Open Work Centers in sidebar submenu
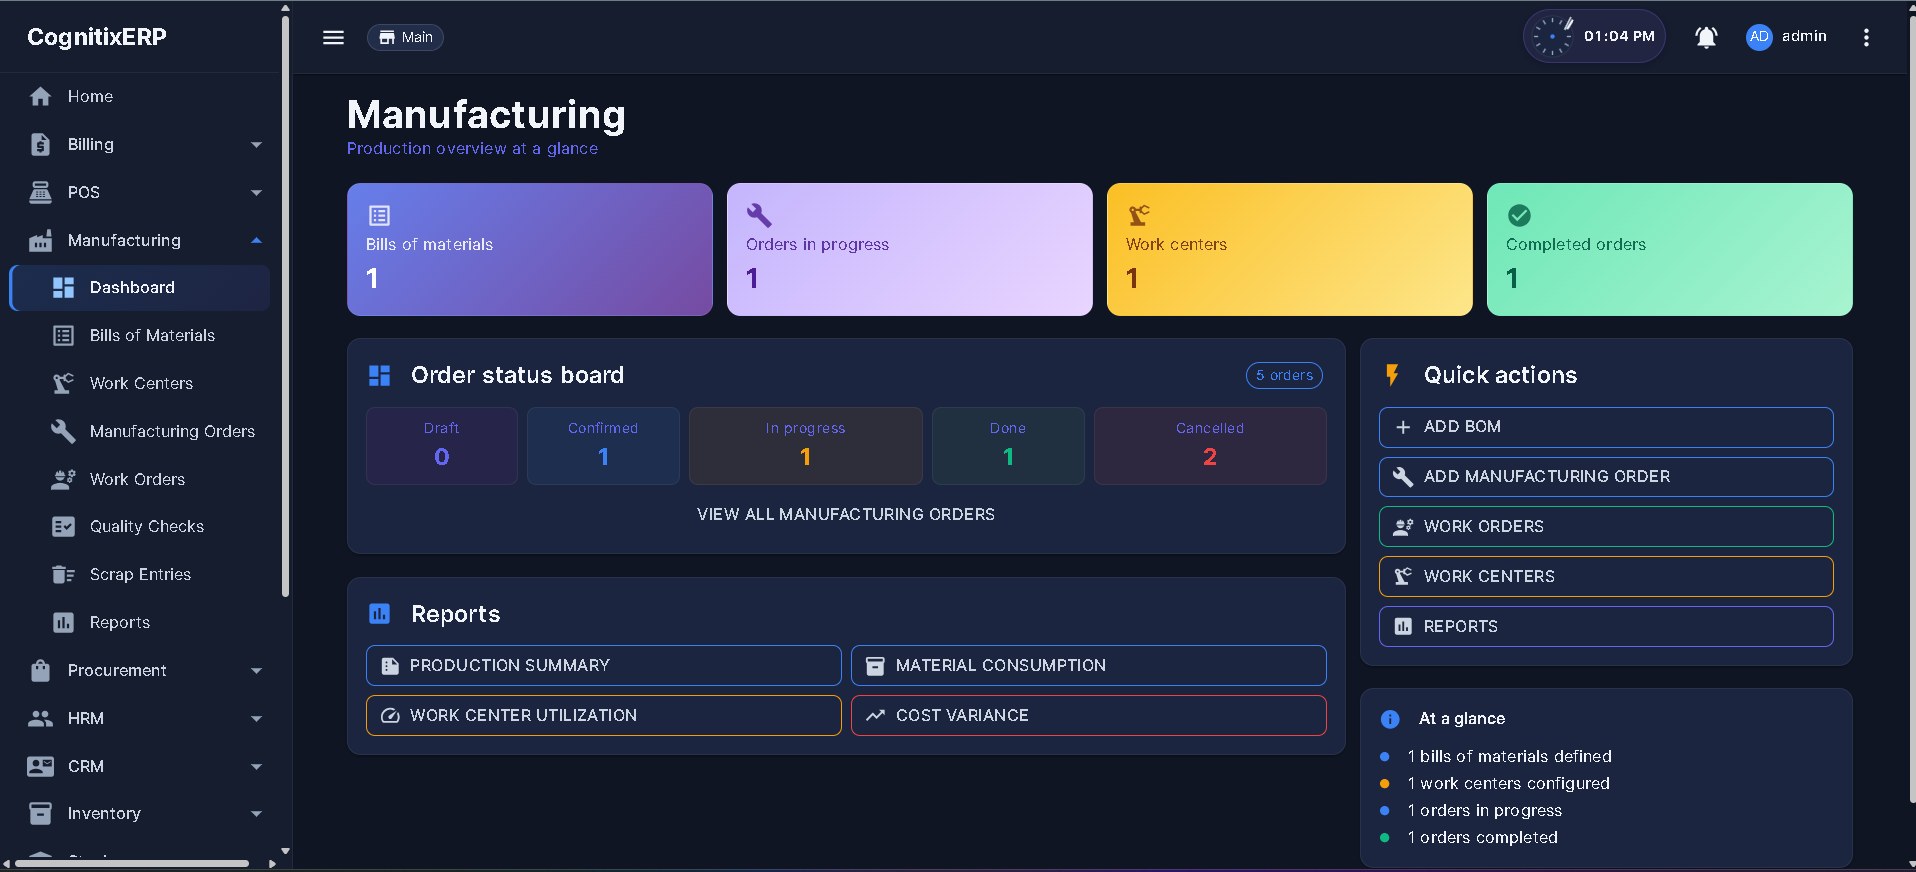The width and height of the screenshot is (1916, 872). tap(140, 383)
